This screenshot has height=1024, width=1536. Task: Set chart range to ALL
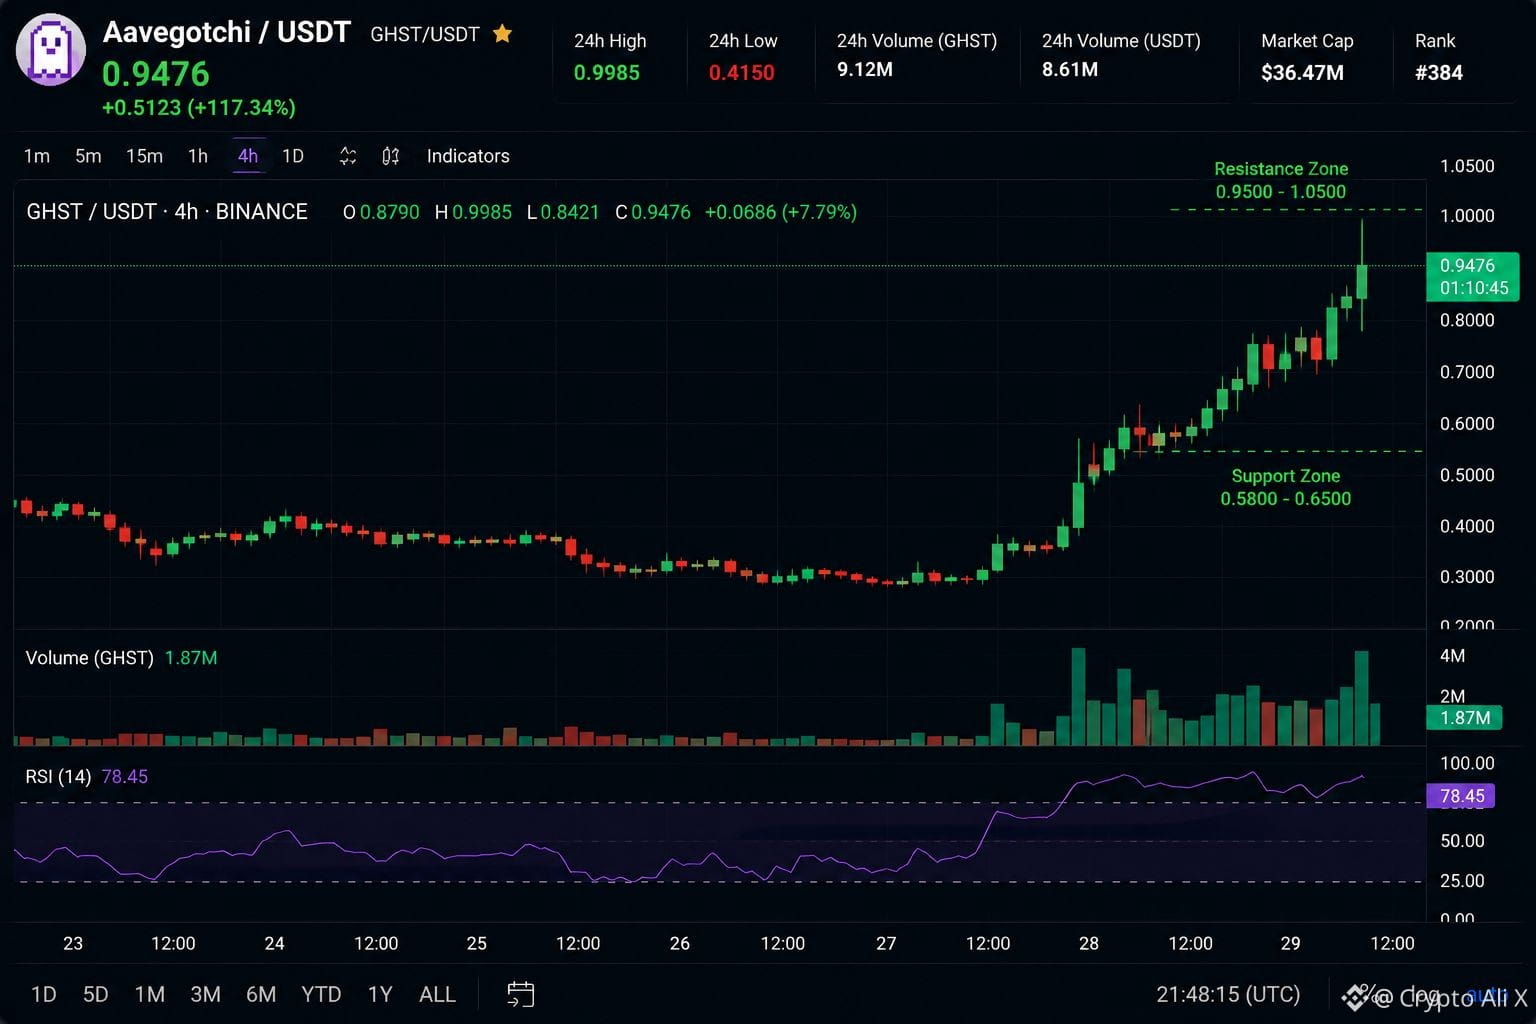click(437, 994)
